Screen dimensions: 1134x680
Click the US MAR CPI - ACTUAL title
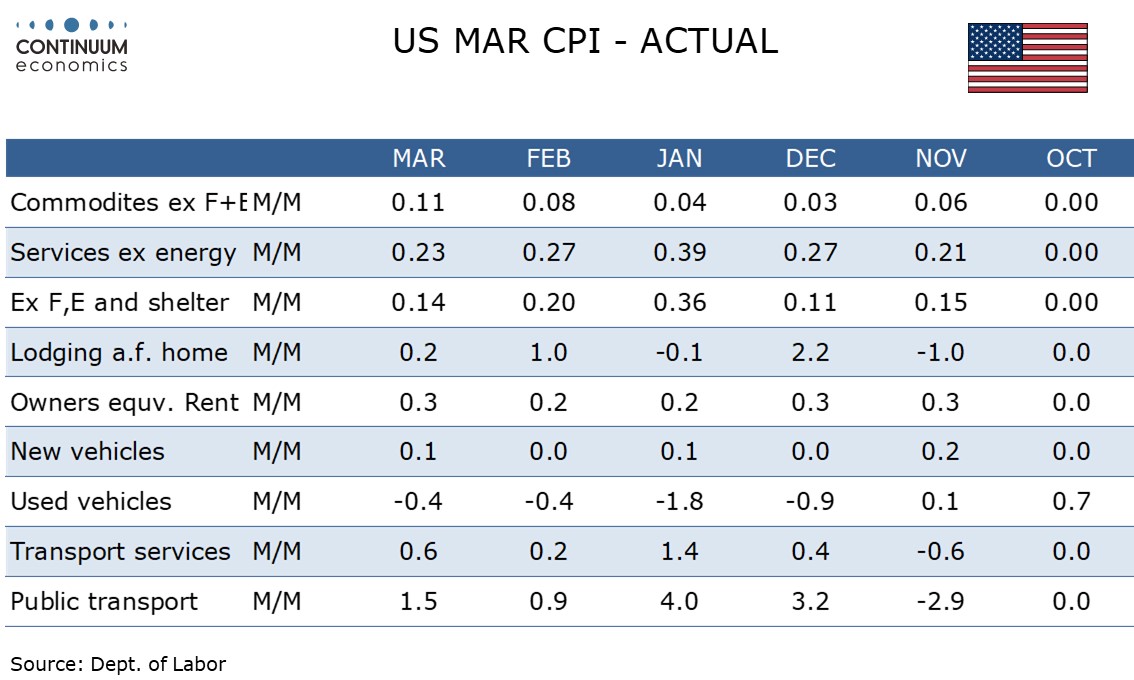585,41
